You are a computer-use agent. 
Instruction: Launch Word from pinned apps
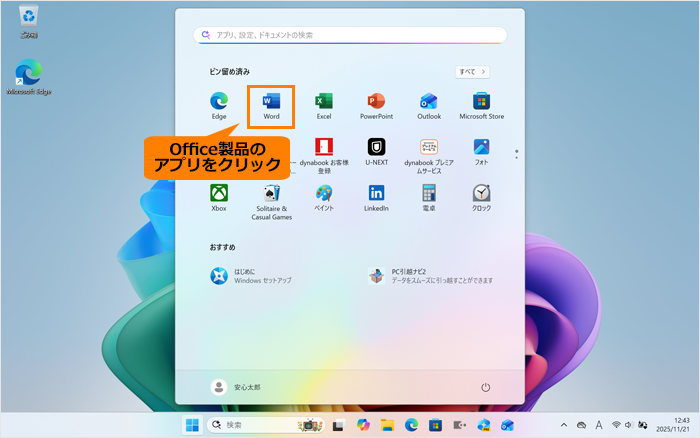click(x=271, y=106)
